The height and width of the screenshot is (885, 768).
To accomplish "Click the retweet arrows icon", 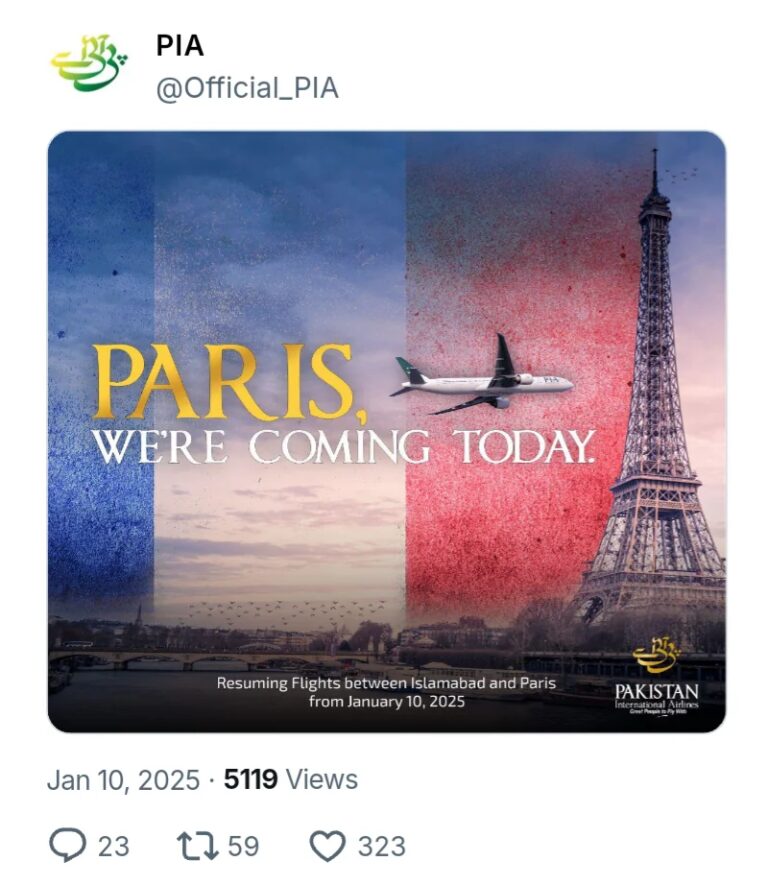I will [x=196, y=845].
